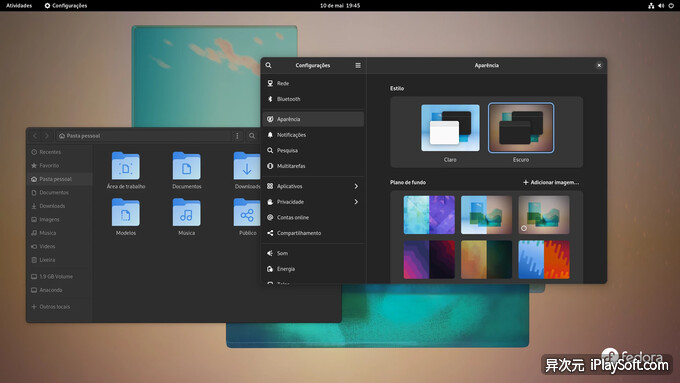The width and height of the screenshot is (680, 383).
Task: Click Pasta pessoal path bar
Action: [143, 136]
